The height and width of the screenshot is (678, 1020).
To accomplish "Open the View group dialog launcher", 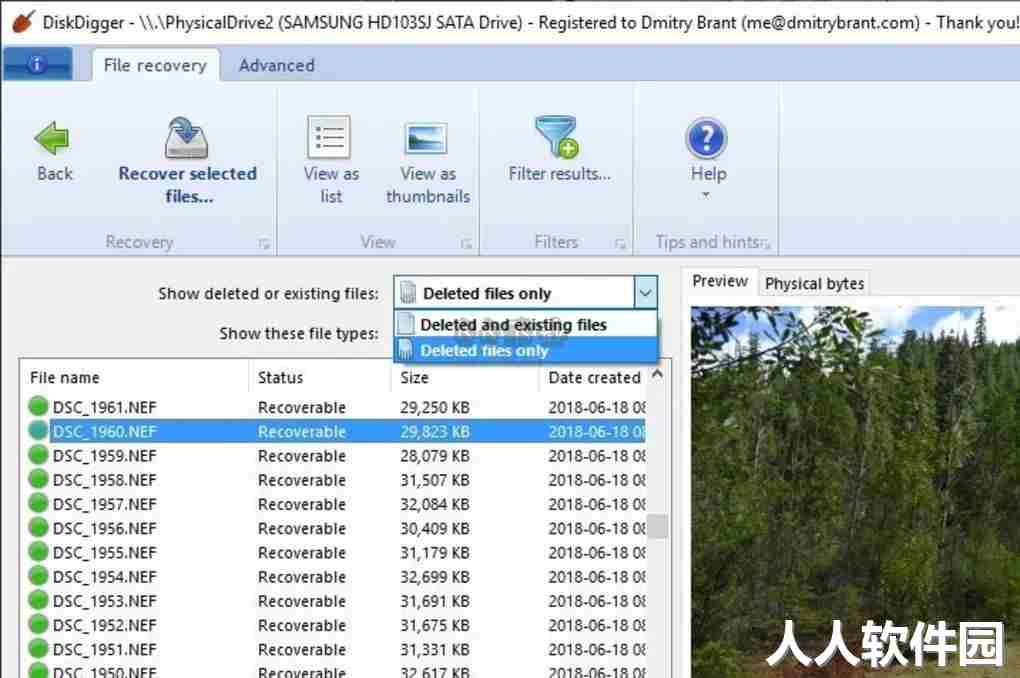I will click(x=466, y=244).
